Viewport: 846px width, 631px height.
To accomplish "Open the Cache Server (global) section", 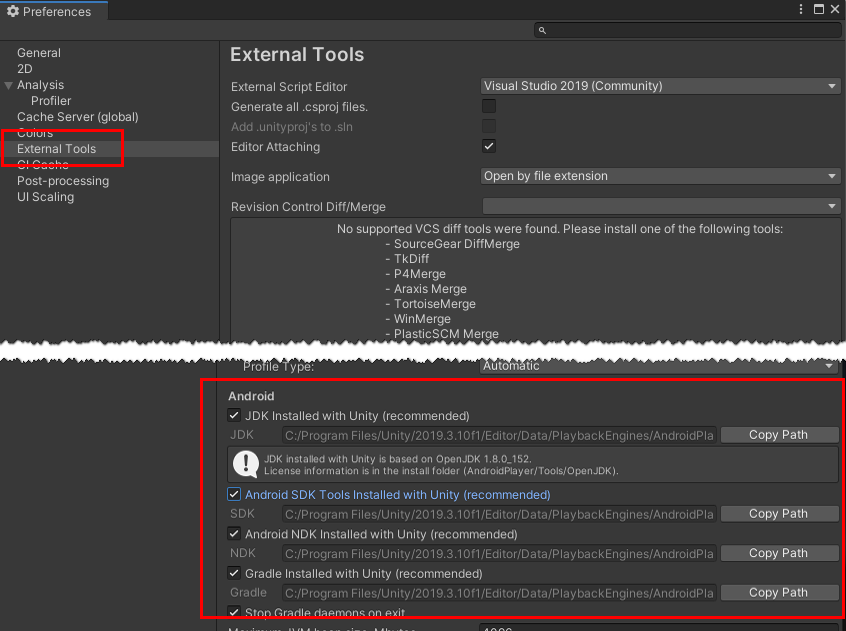I will tap(77, 117).
